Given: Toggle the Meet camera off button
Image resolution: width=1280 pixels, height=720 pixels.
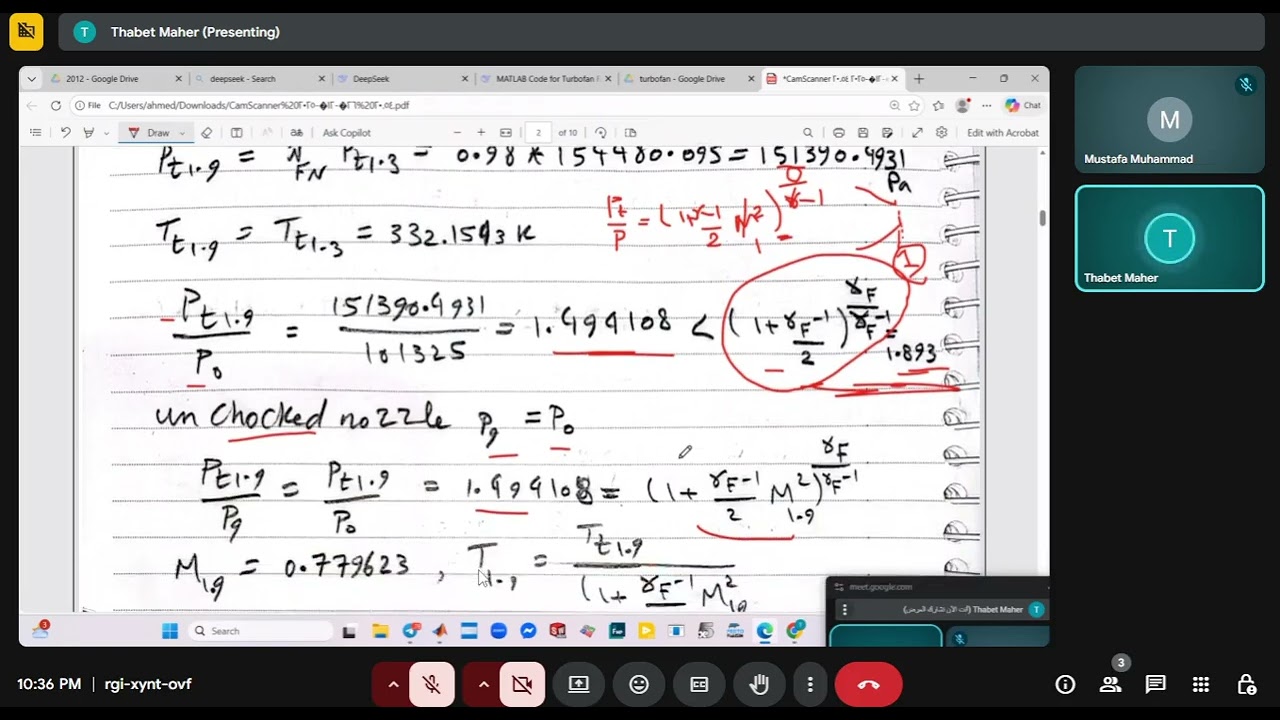Looking at the screenshot, I should tap(522, 685).
